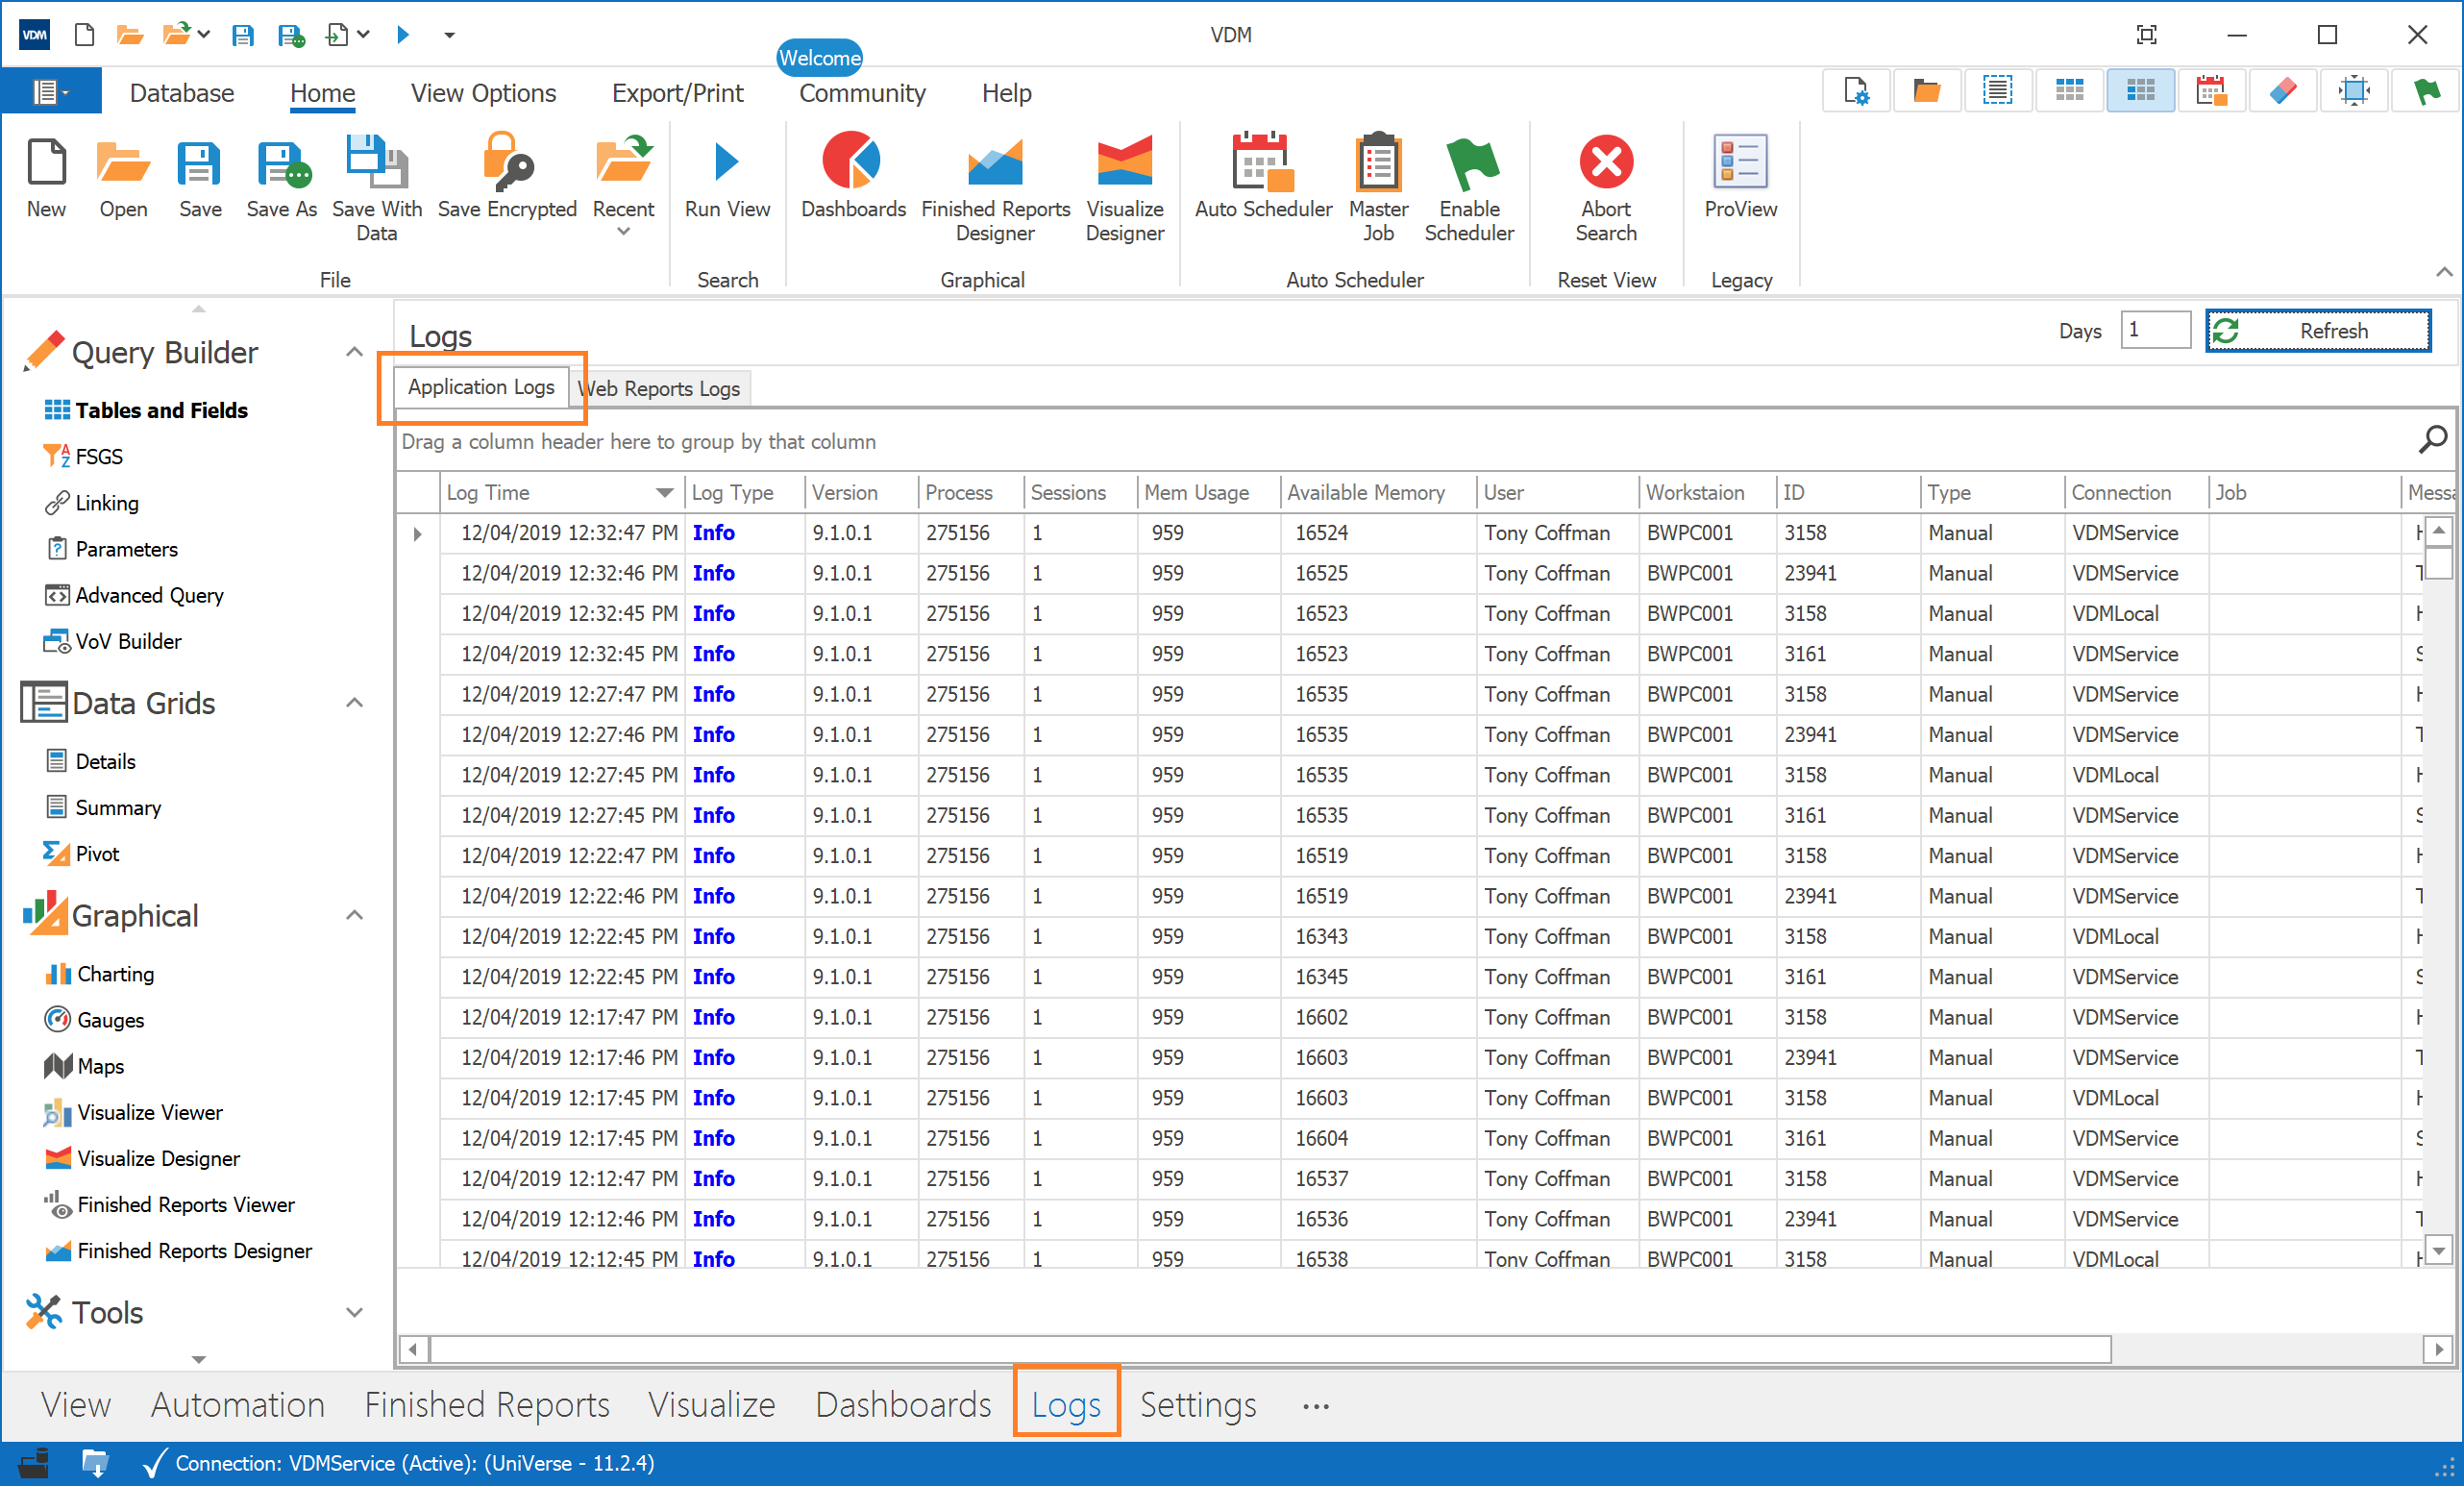Screen dimensions: 2464x1486
Task: Click the calendar icon in top-right toolbar
Action: click(x=2211, y=92)
